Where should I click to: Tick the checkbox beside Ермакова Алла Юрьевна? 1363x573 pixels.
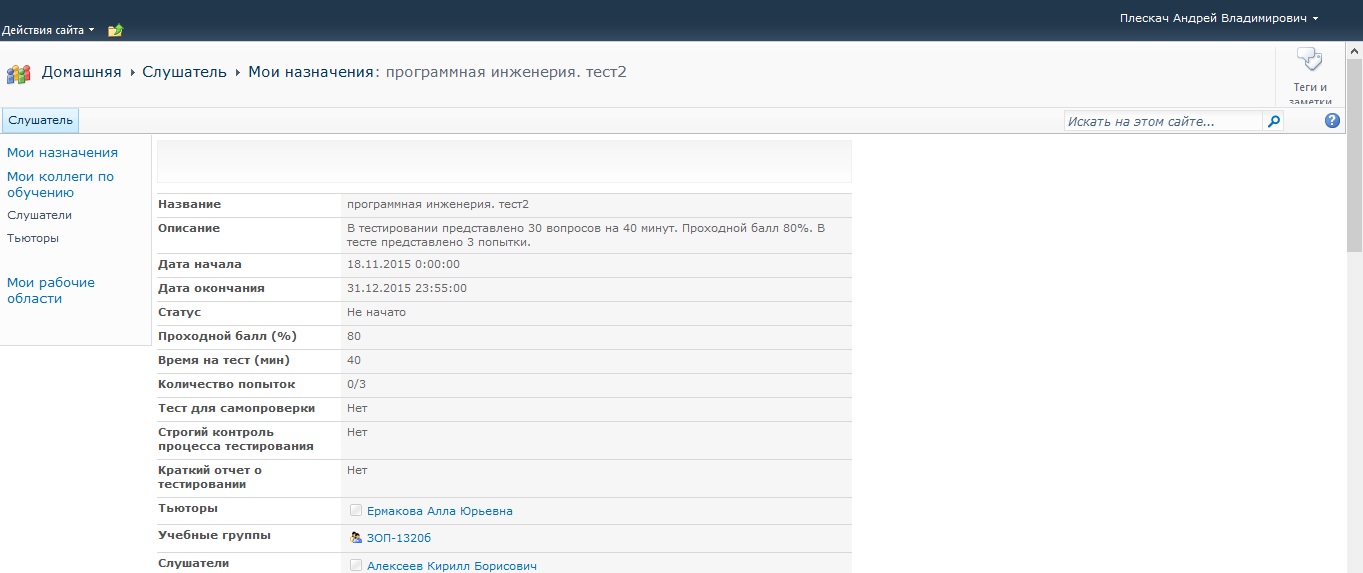[x=356, y=510]
